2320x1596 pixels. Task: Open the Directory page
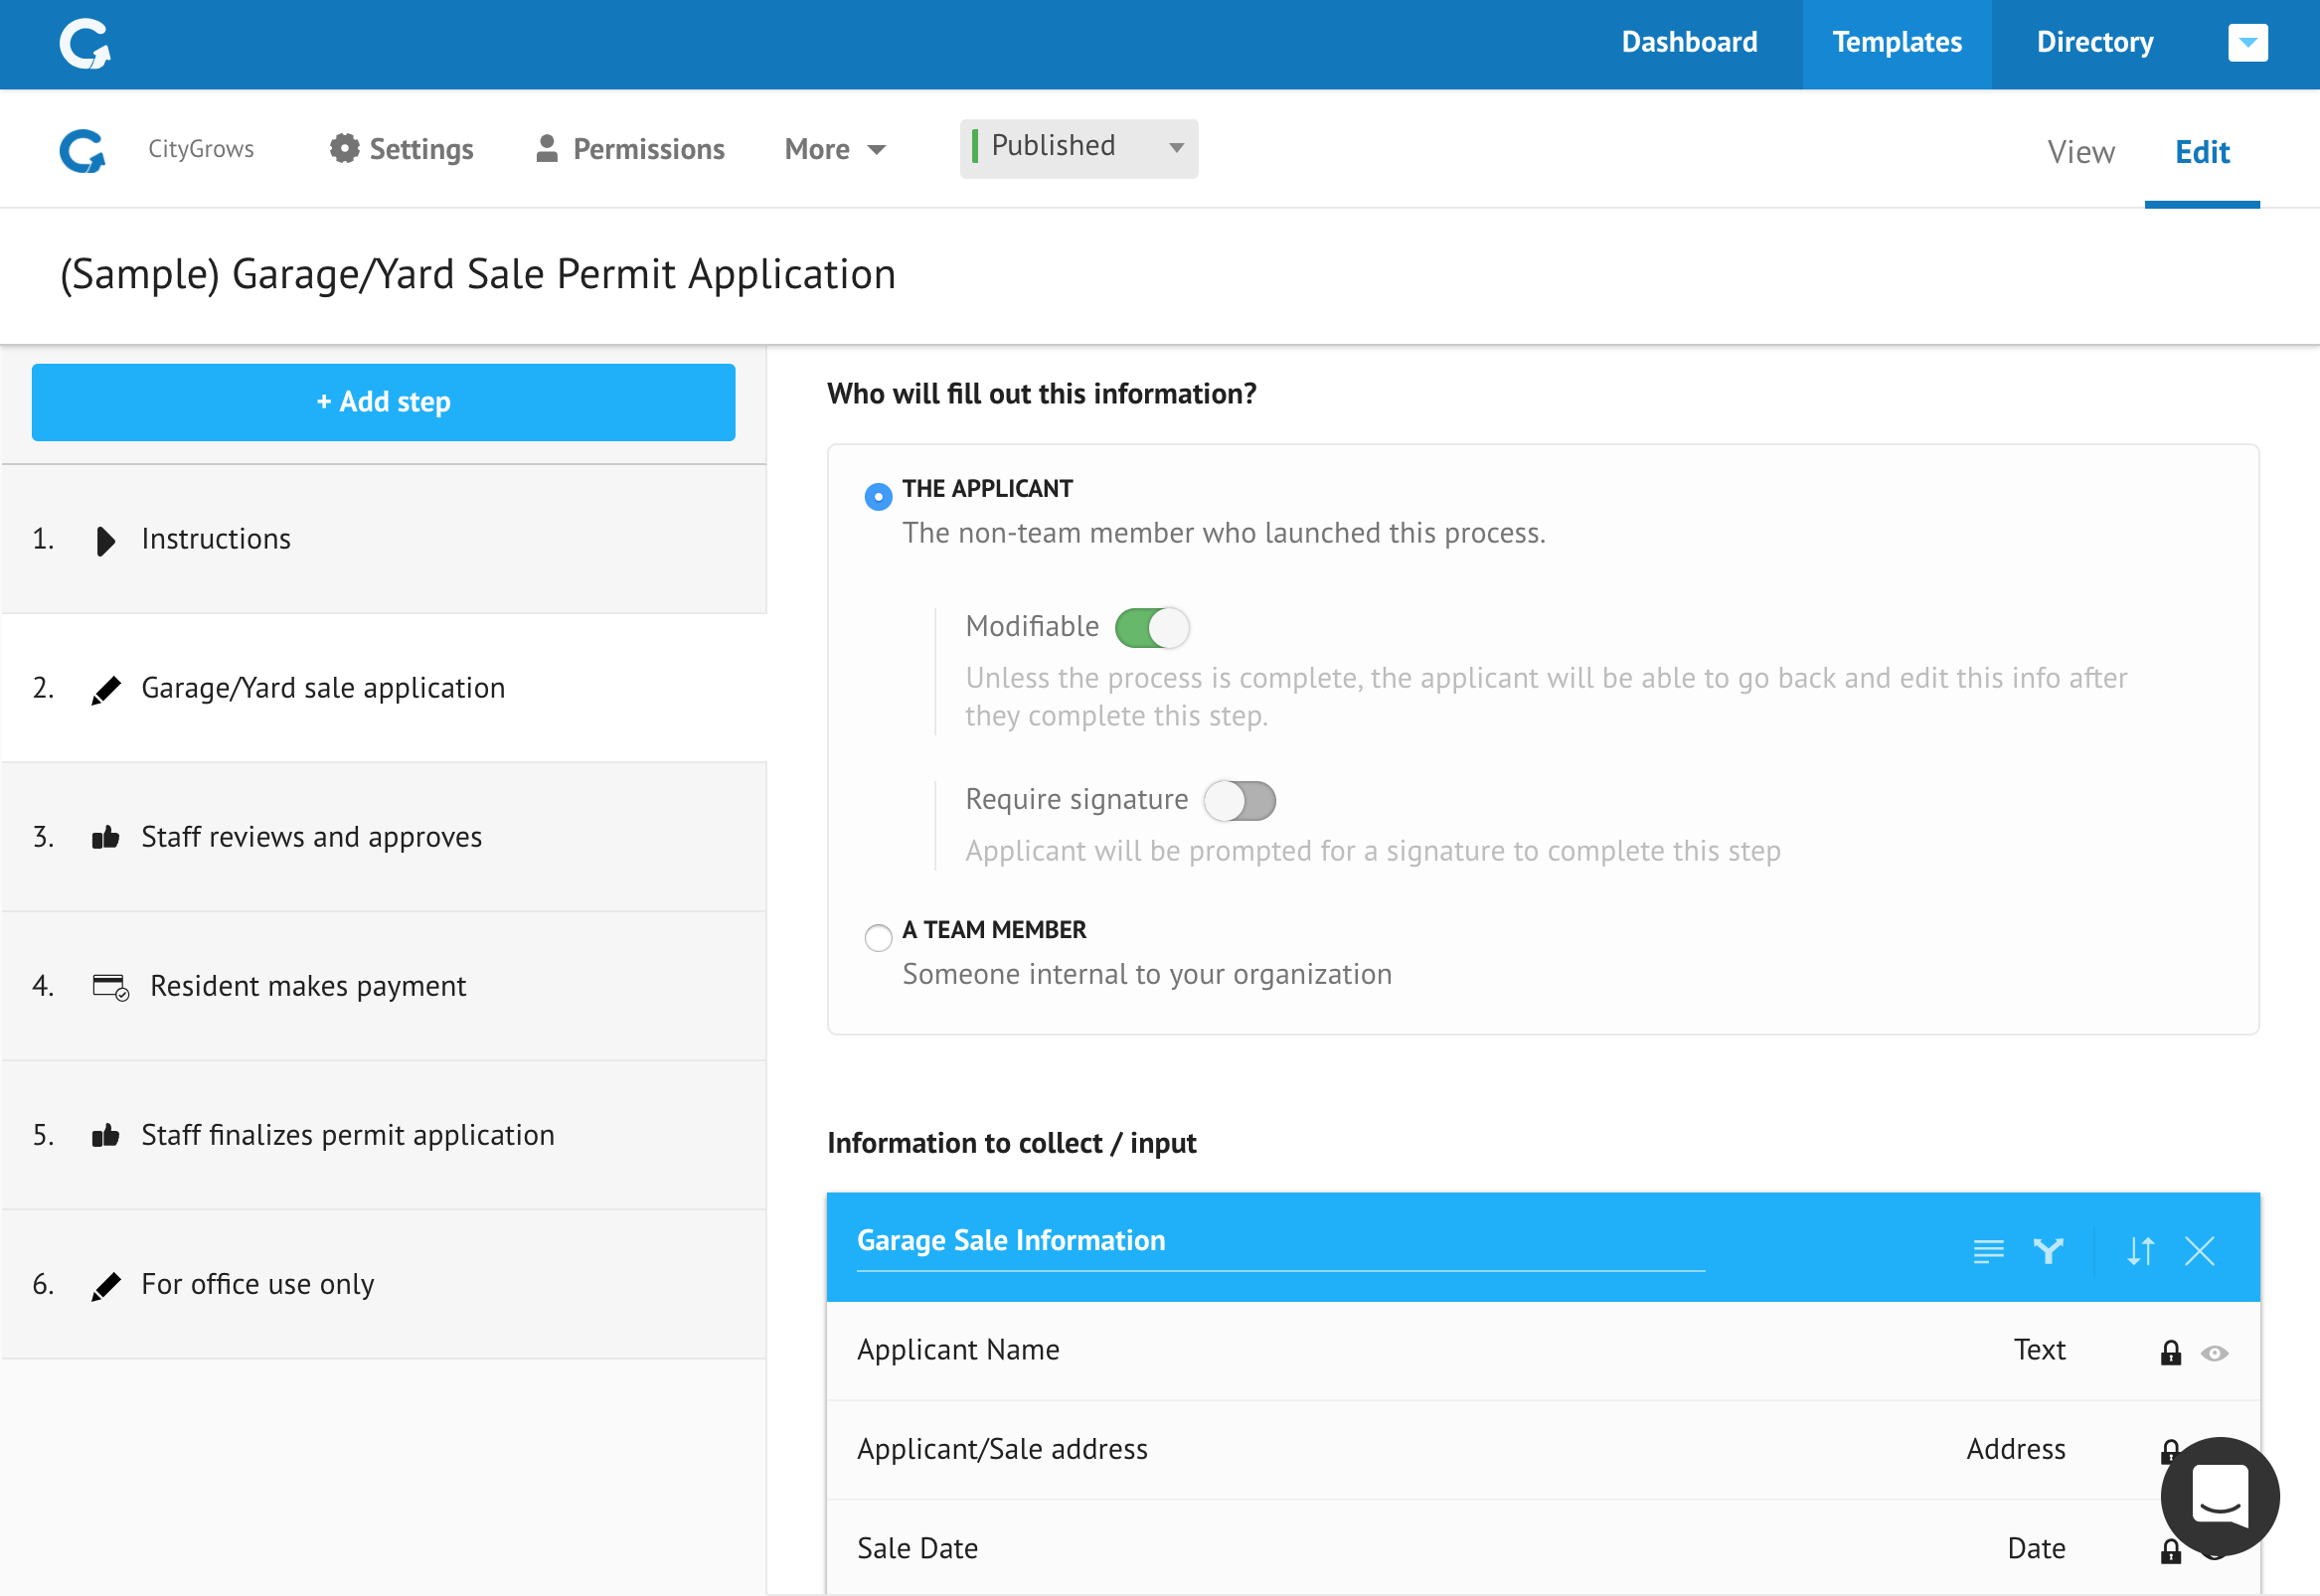coord(2095,42)
